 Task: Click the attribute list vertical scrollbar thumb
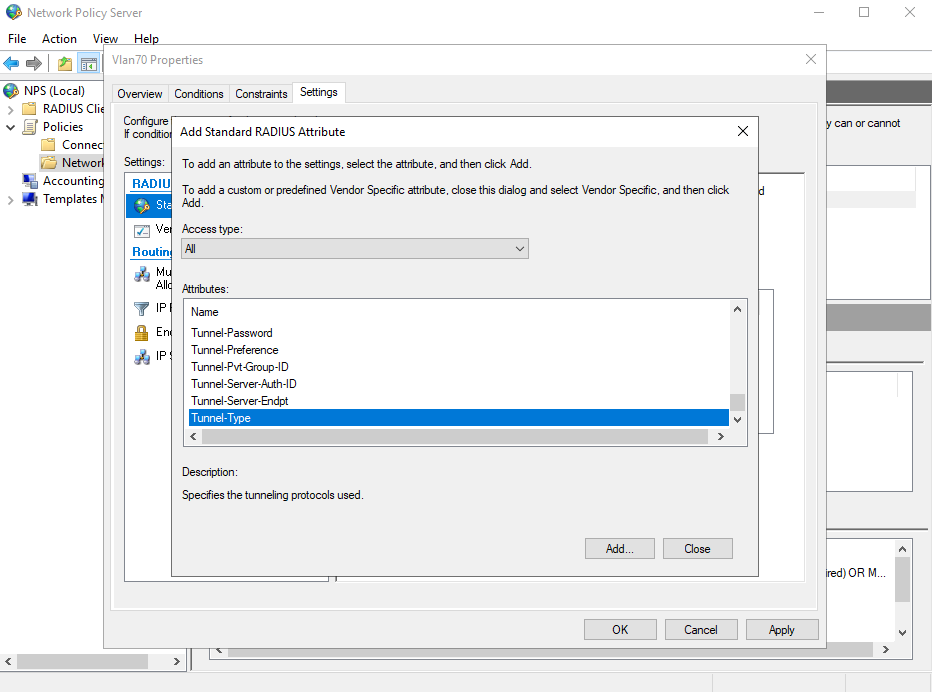pyautogui.click(x=738, y=402)
